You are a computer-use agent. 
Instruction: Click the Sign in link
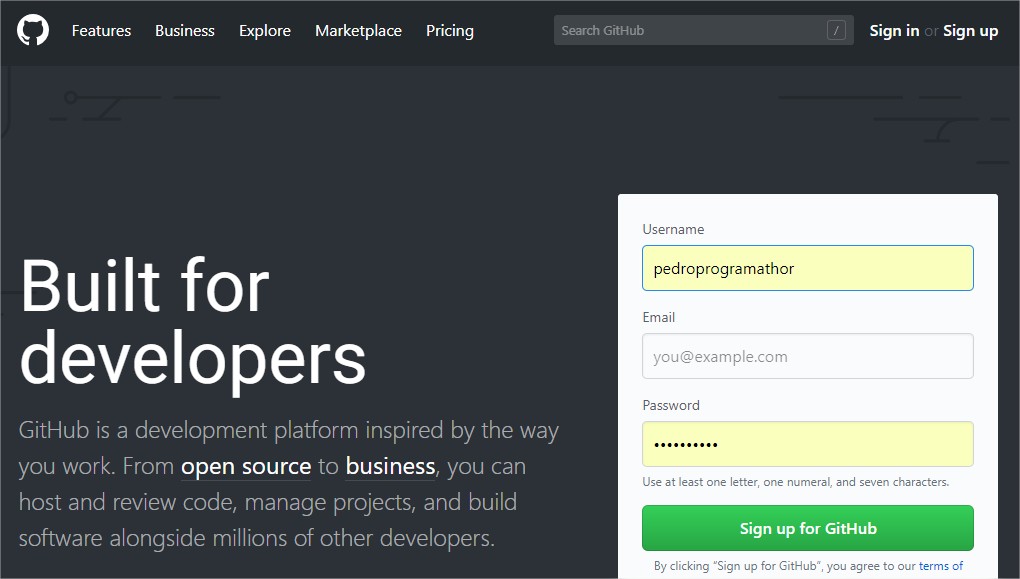click(893, 30)
